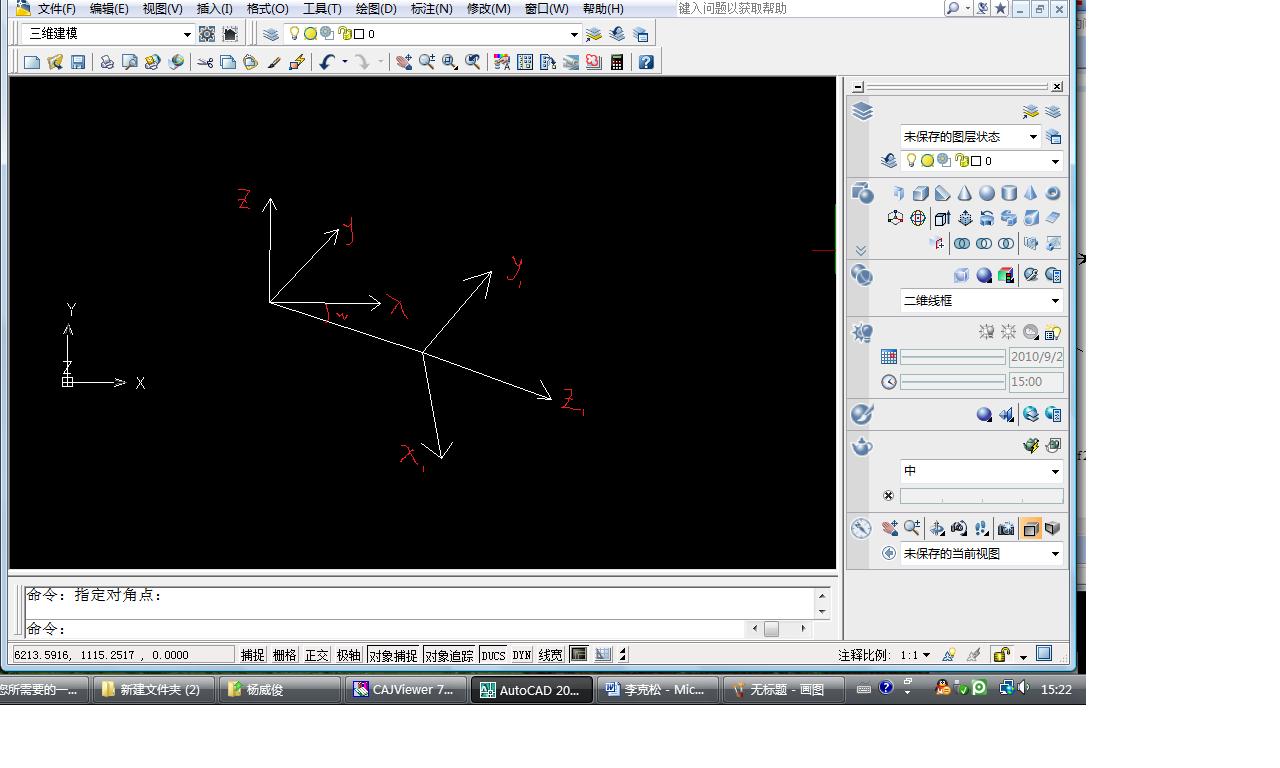Image resolution: width=1280 pixels, height=768 pixels.
Task: Toggle 栅格 grid display
Action: 284,655
